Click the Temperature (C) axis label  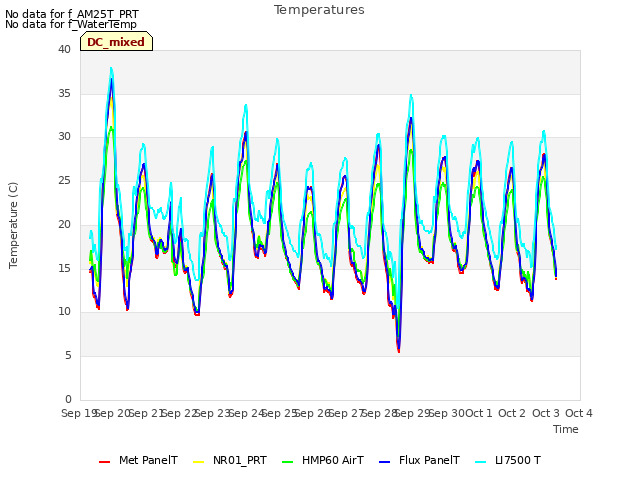(13, 225)
